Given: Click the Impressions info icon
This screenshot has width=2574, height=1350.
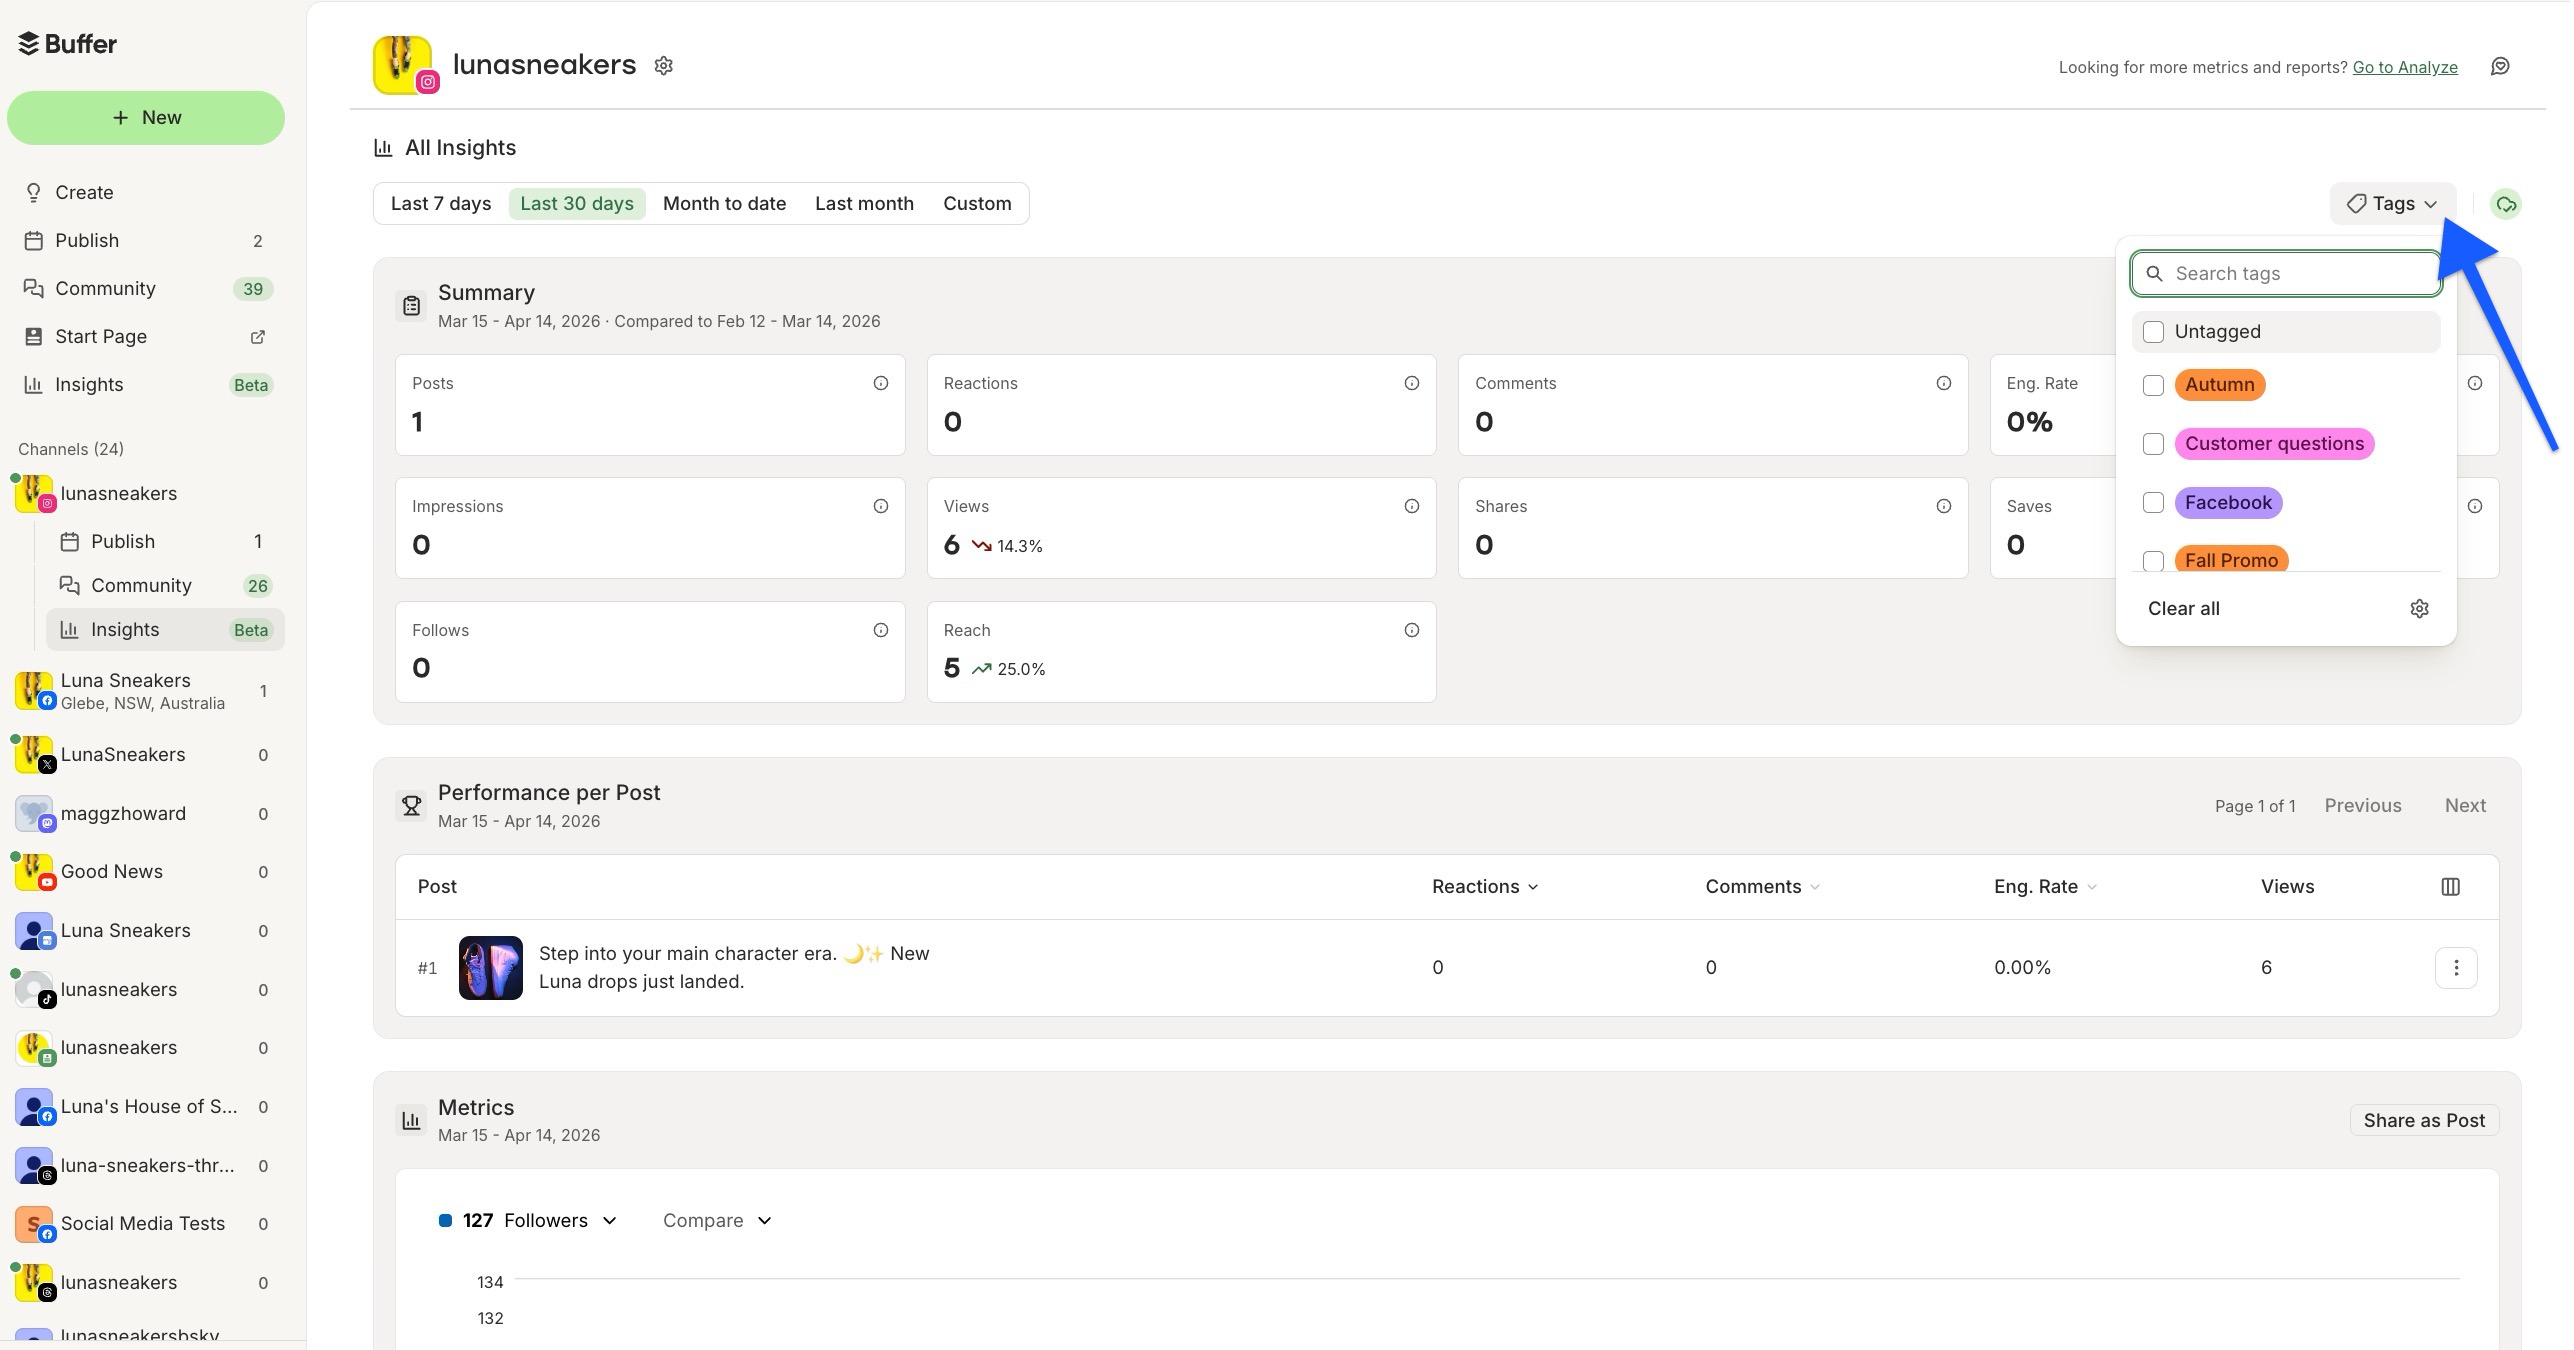Looking at the screenshot, I should pyautogui.click(x=880, y=506).
